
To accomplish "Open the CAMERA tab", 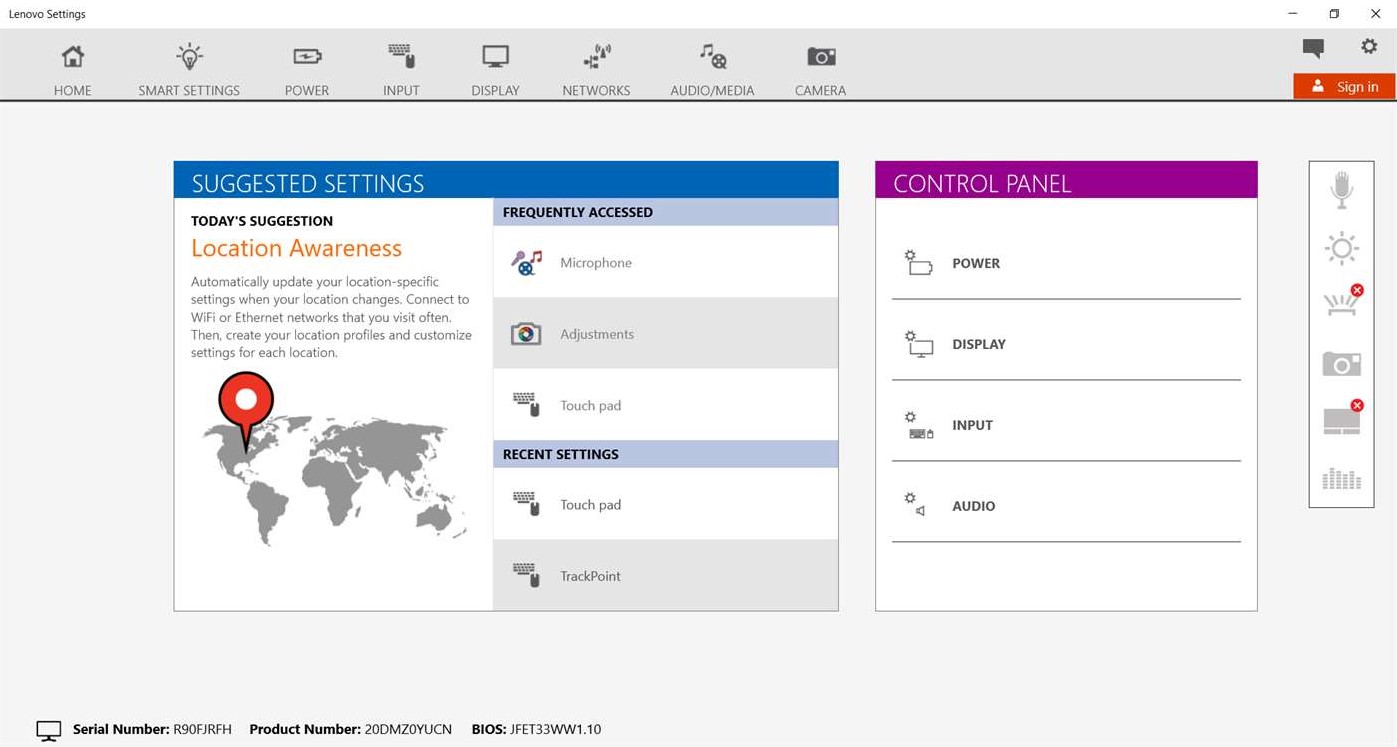I will 820,70.
